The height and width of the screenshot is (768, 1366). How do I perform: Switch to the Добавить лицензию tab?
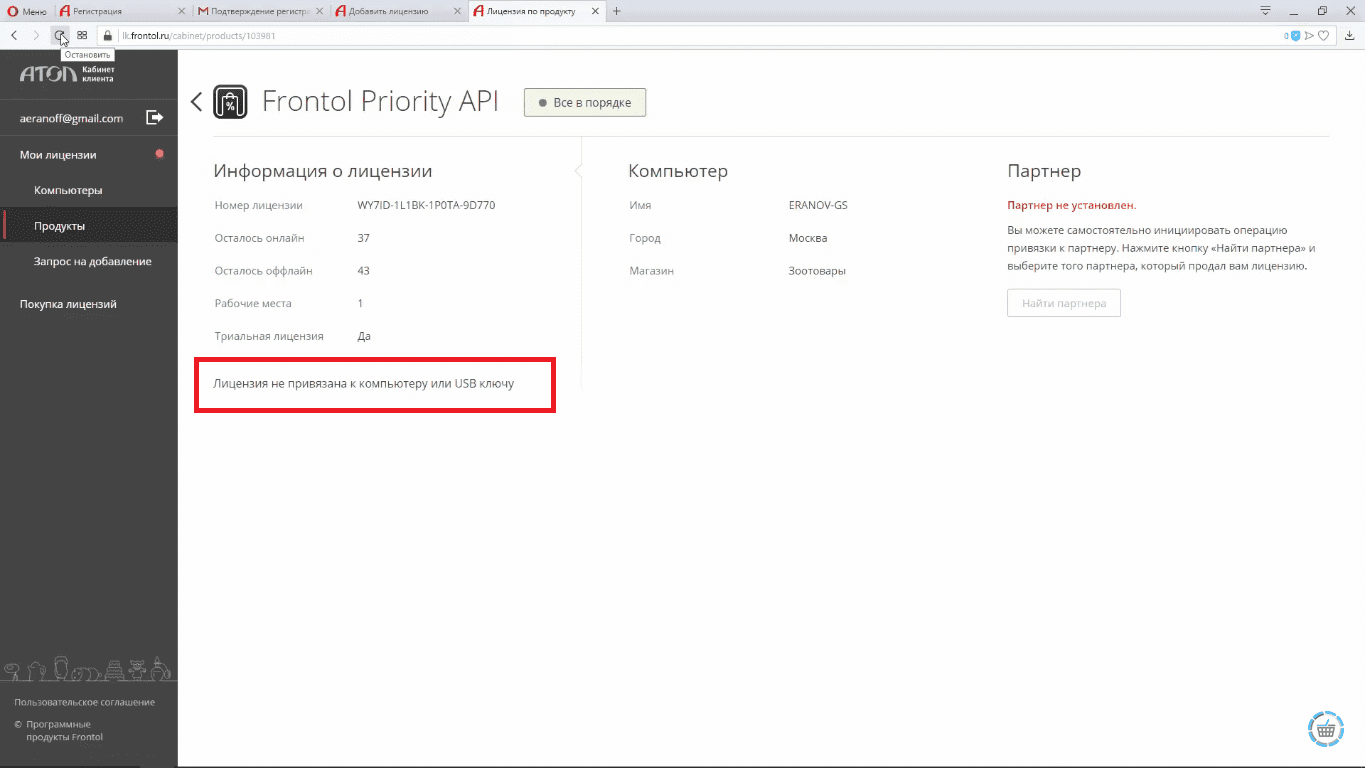pyautogui.click(x=398, y=11)
